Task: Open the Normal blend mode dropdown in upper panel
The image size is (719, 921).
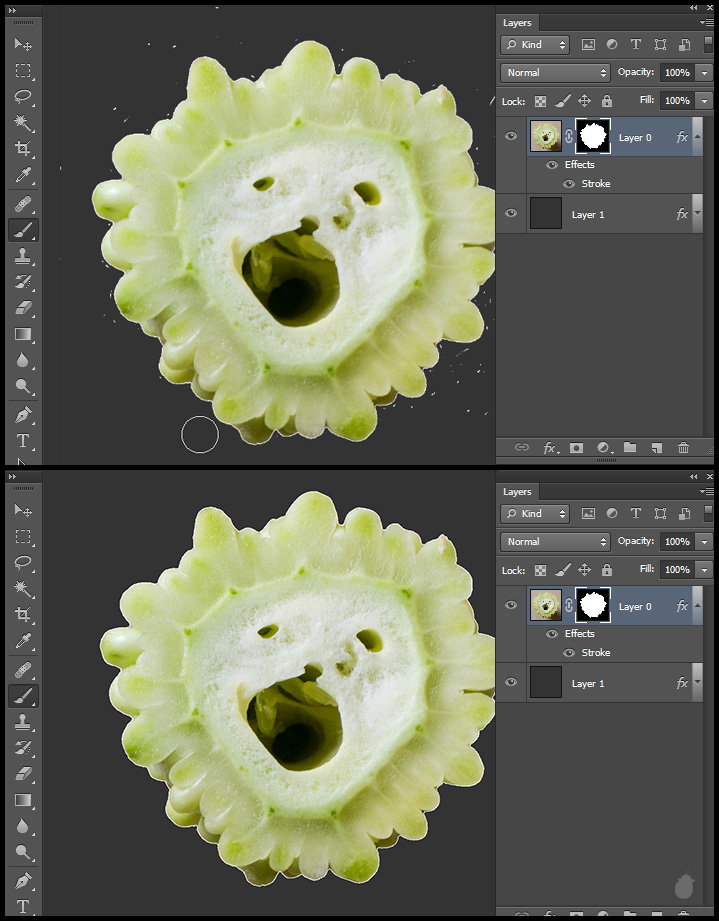Action: 556,73
